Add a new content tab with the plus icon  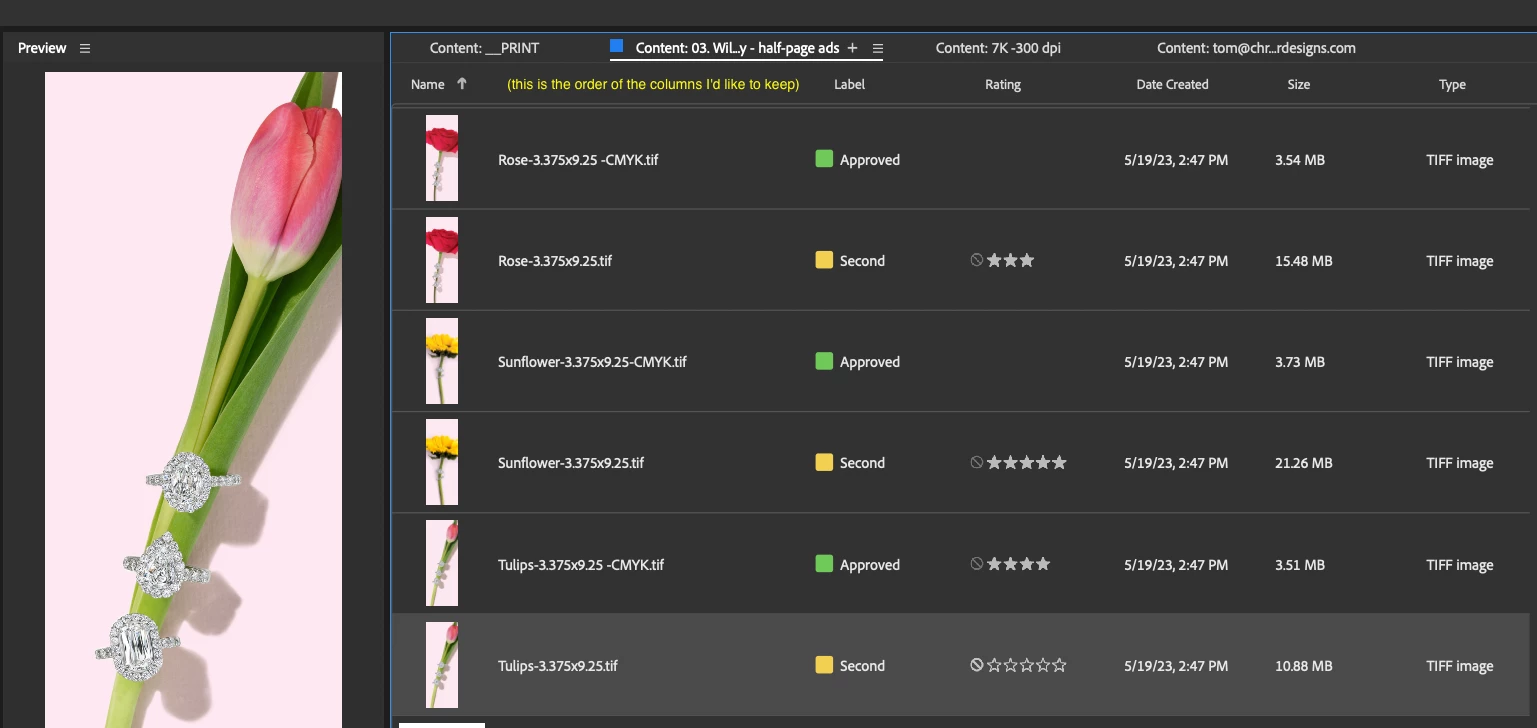[852, 48]
